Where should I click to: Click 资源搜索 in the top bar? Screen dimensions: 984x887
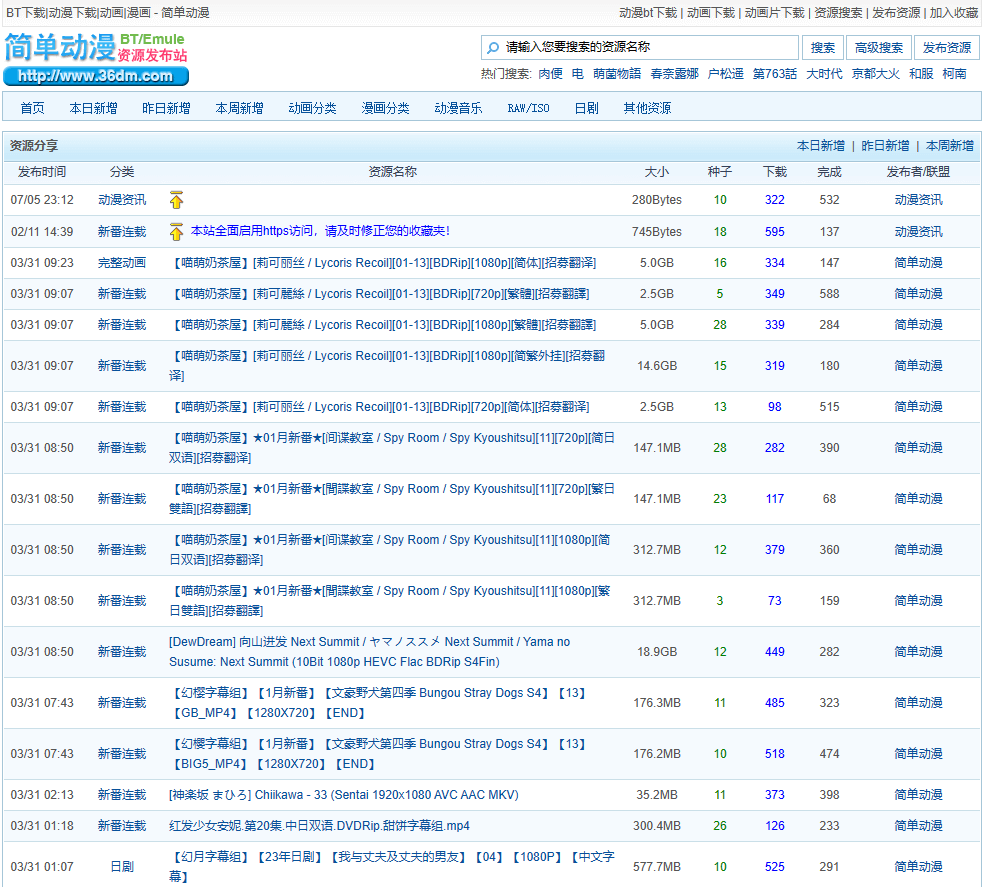click(838, 13)
